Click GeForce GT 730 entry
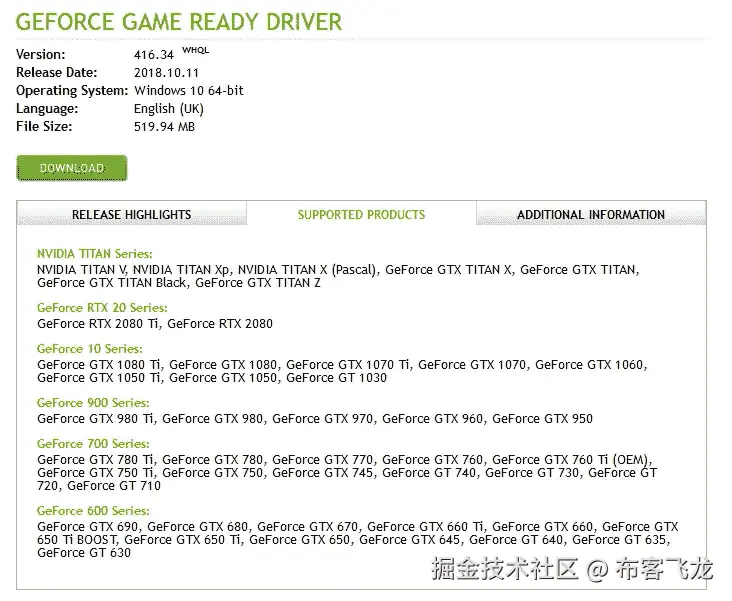Viewport: 732px width, 601px height. click(532, 473)
